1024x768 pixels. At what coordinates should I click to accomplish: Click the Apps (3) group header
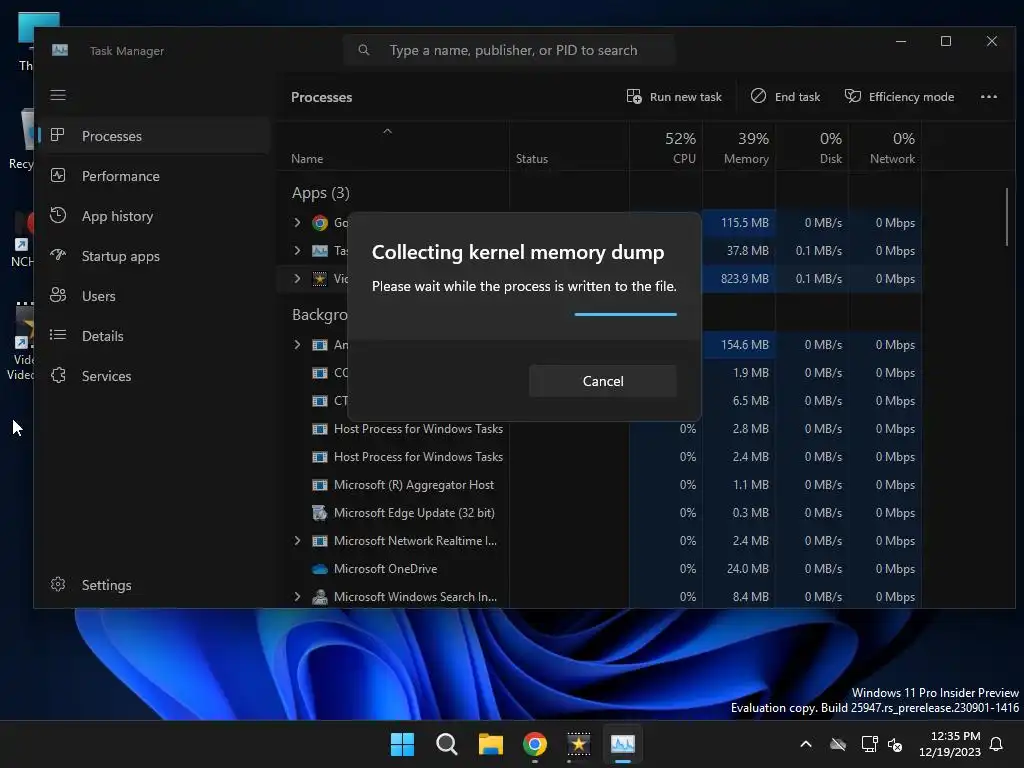coord(320,193)
